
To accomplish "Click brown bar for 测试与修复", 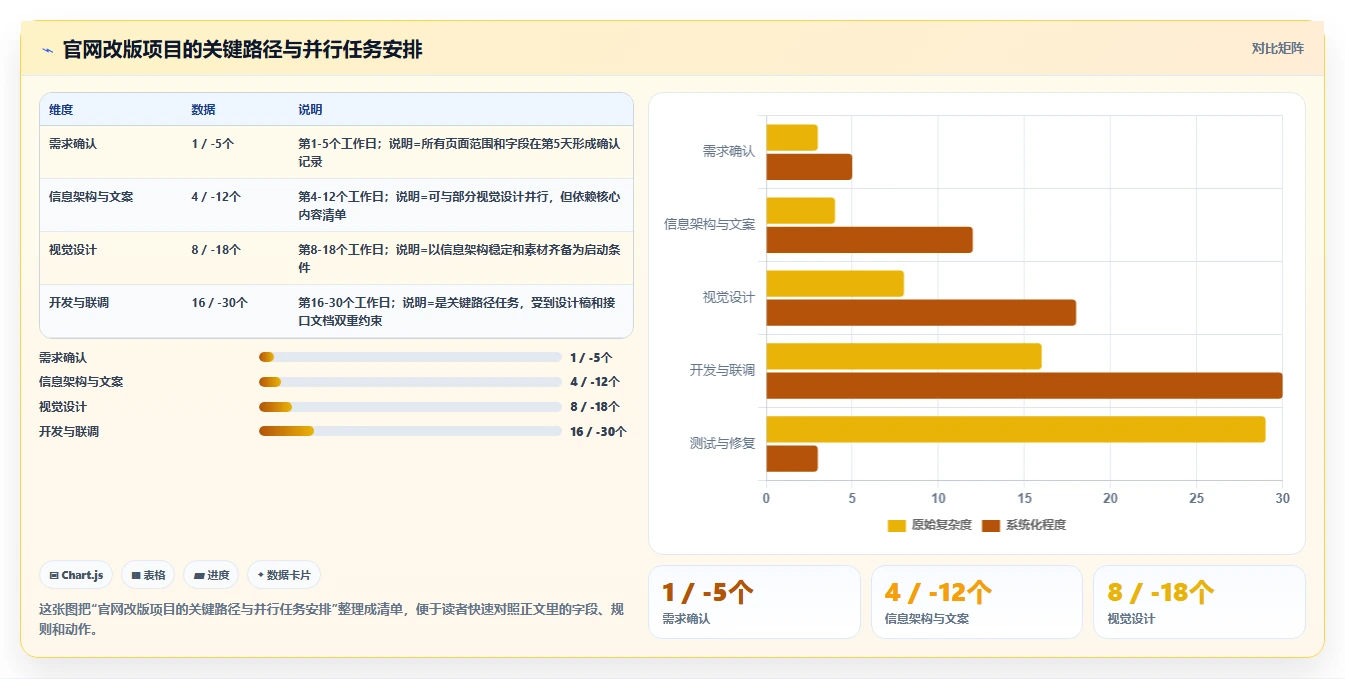I will click(792, 458).
